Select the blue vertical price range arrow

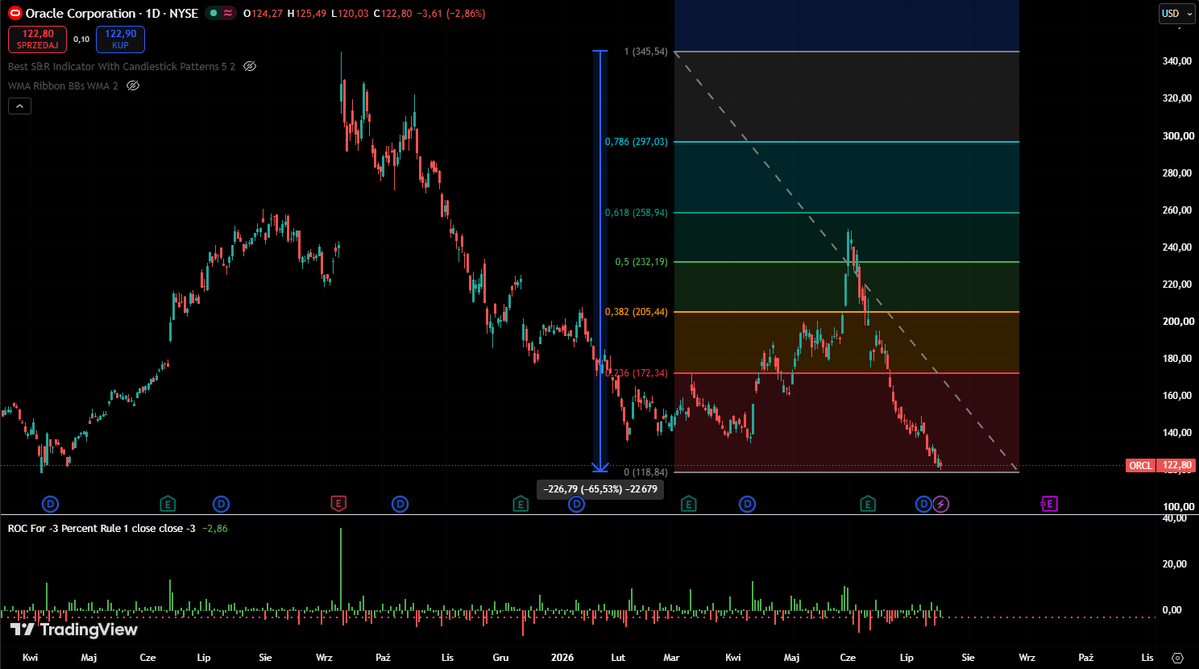[600, 260]
